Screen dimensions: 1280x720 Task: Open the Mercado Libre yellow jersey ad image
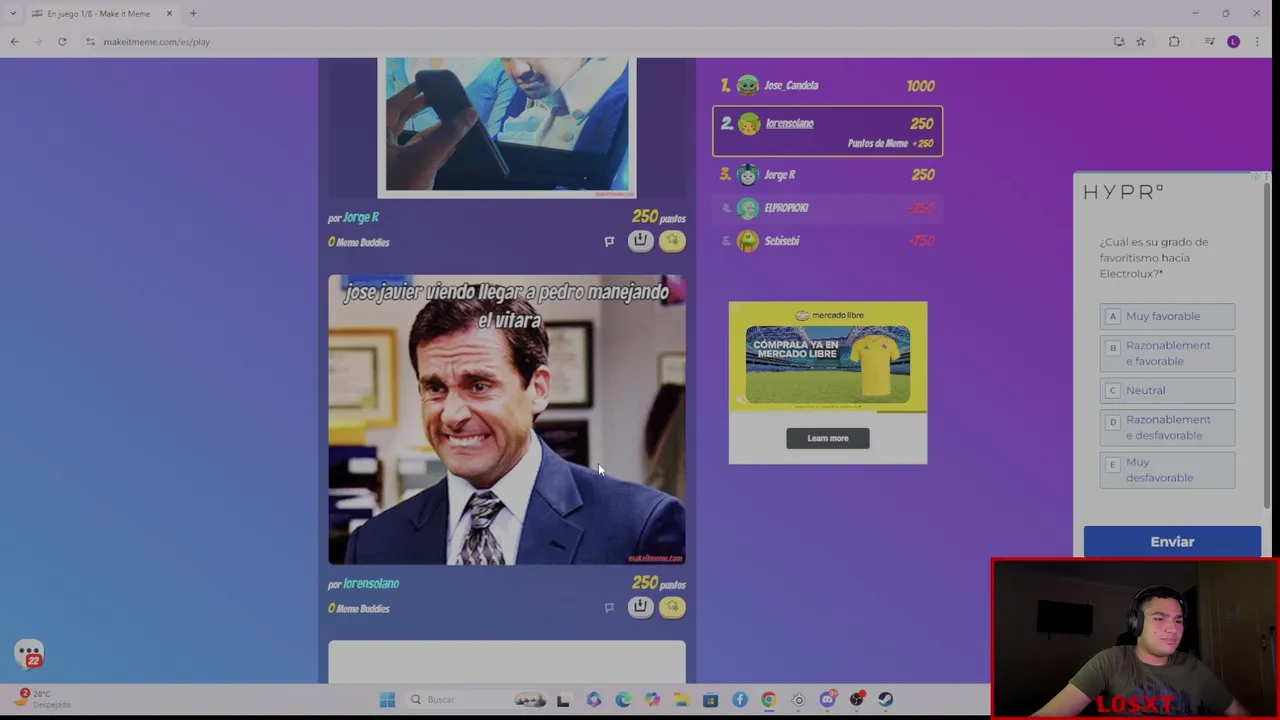828,365
